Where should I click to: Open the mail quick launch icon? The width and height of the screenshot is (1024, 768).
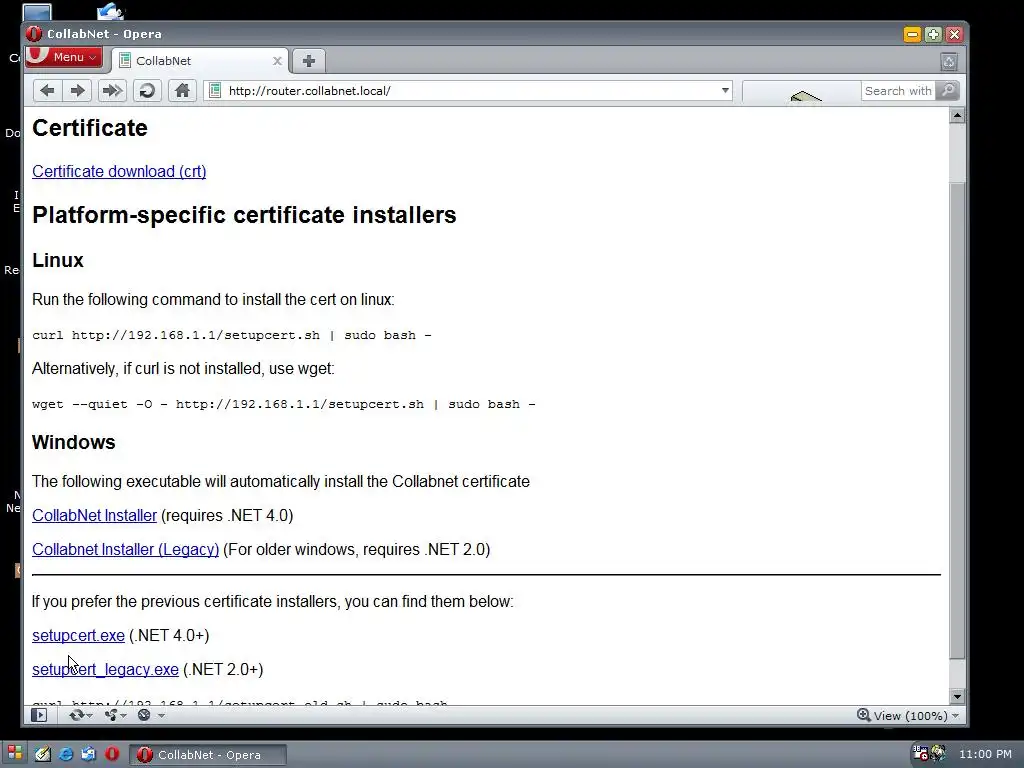click(89, 754)
